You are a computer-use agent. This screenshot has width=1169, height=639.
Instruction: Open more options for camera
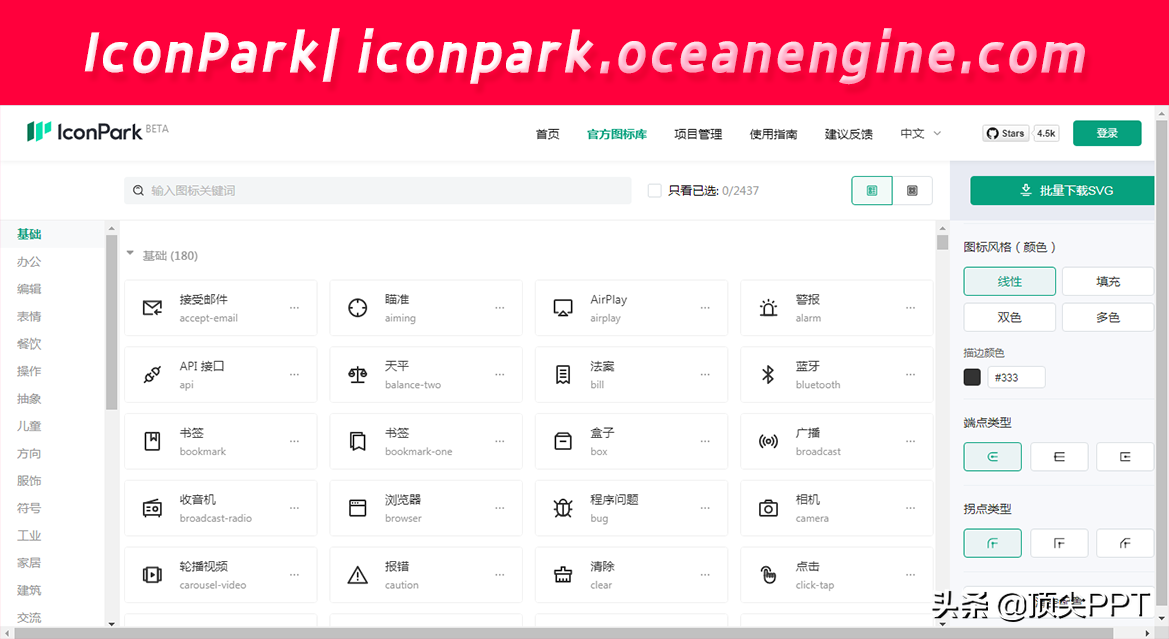[910, 508]
